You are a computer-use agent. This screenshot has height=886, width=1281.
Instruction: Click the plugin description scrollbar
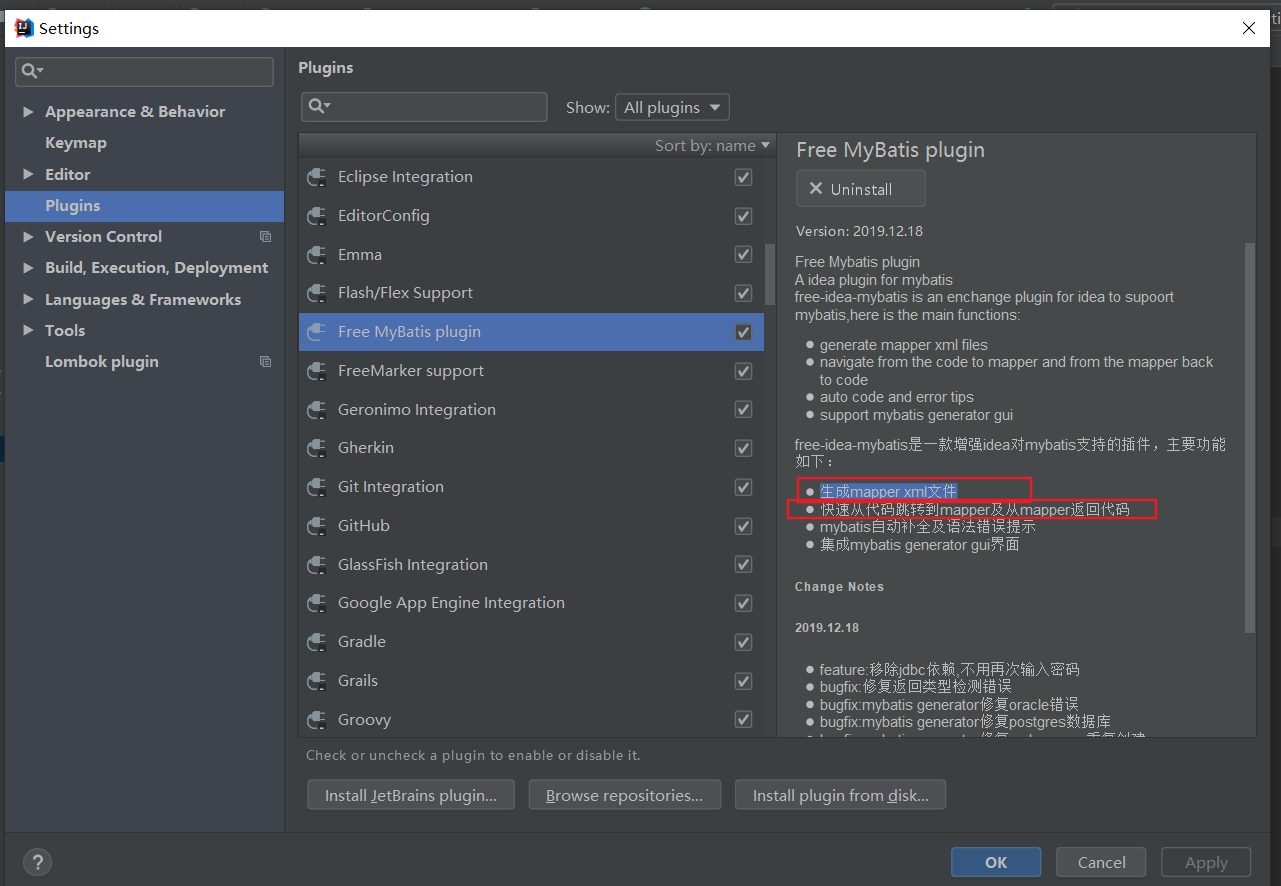tap(1249, 437)
